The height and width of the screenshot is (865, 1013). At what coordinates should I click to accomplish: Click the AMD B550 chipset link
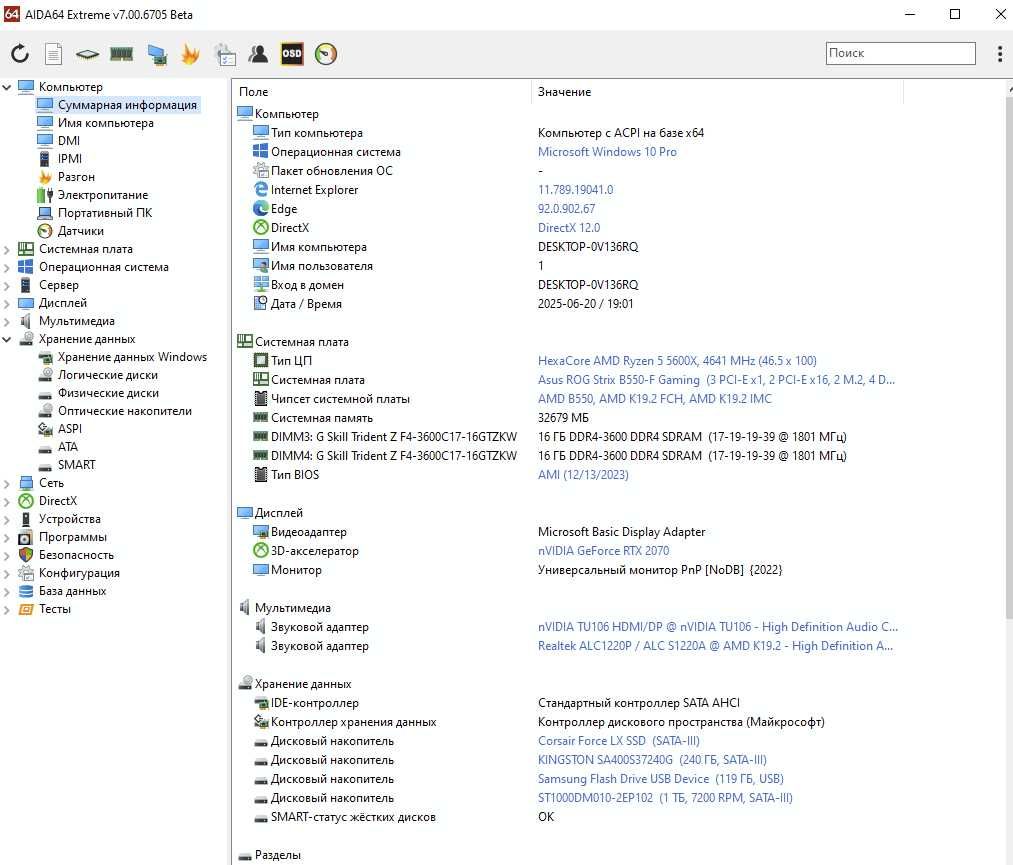coord(654,399)
